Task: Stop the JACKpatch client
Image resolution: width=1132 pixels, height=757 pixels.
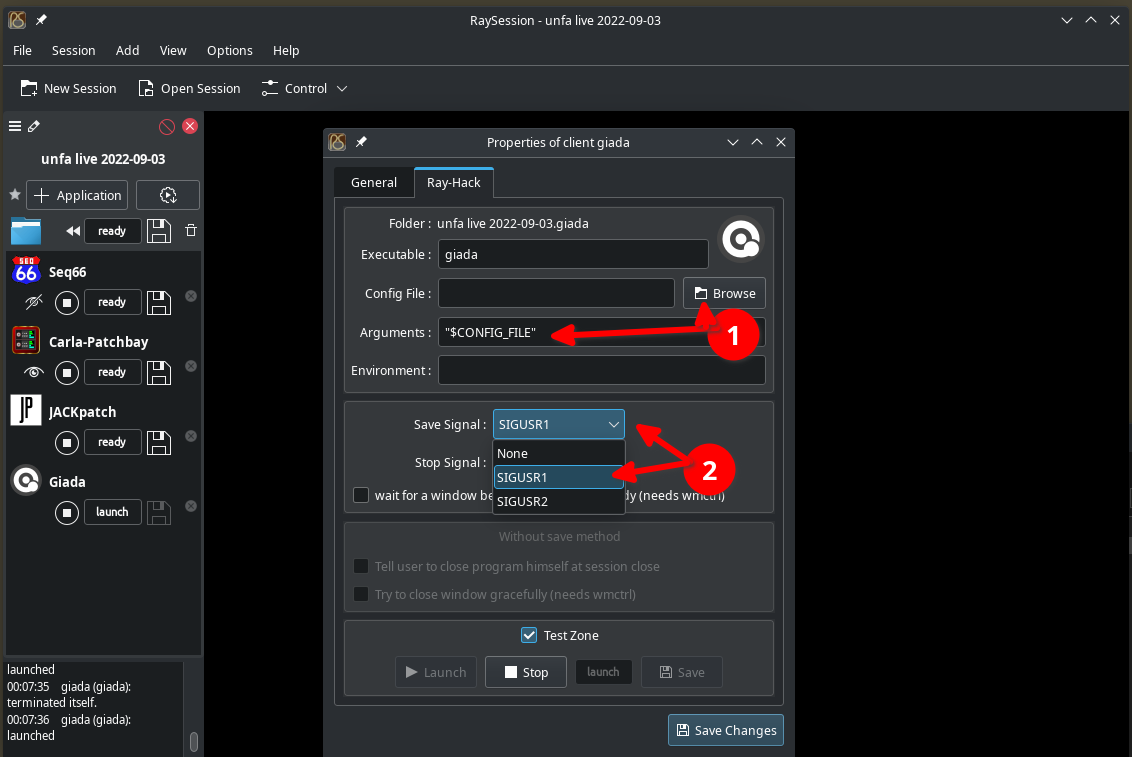Action: click(66, 442)
